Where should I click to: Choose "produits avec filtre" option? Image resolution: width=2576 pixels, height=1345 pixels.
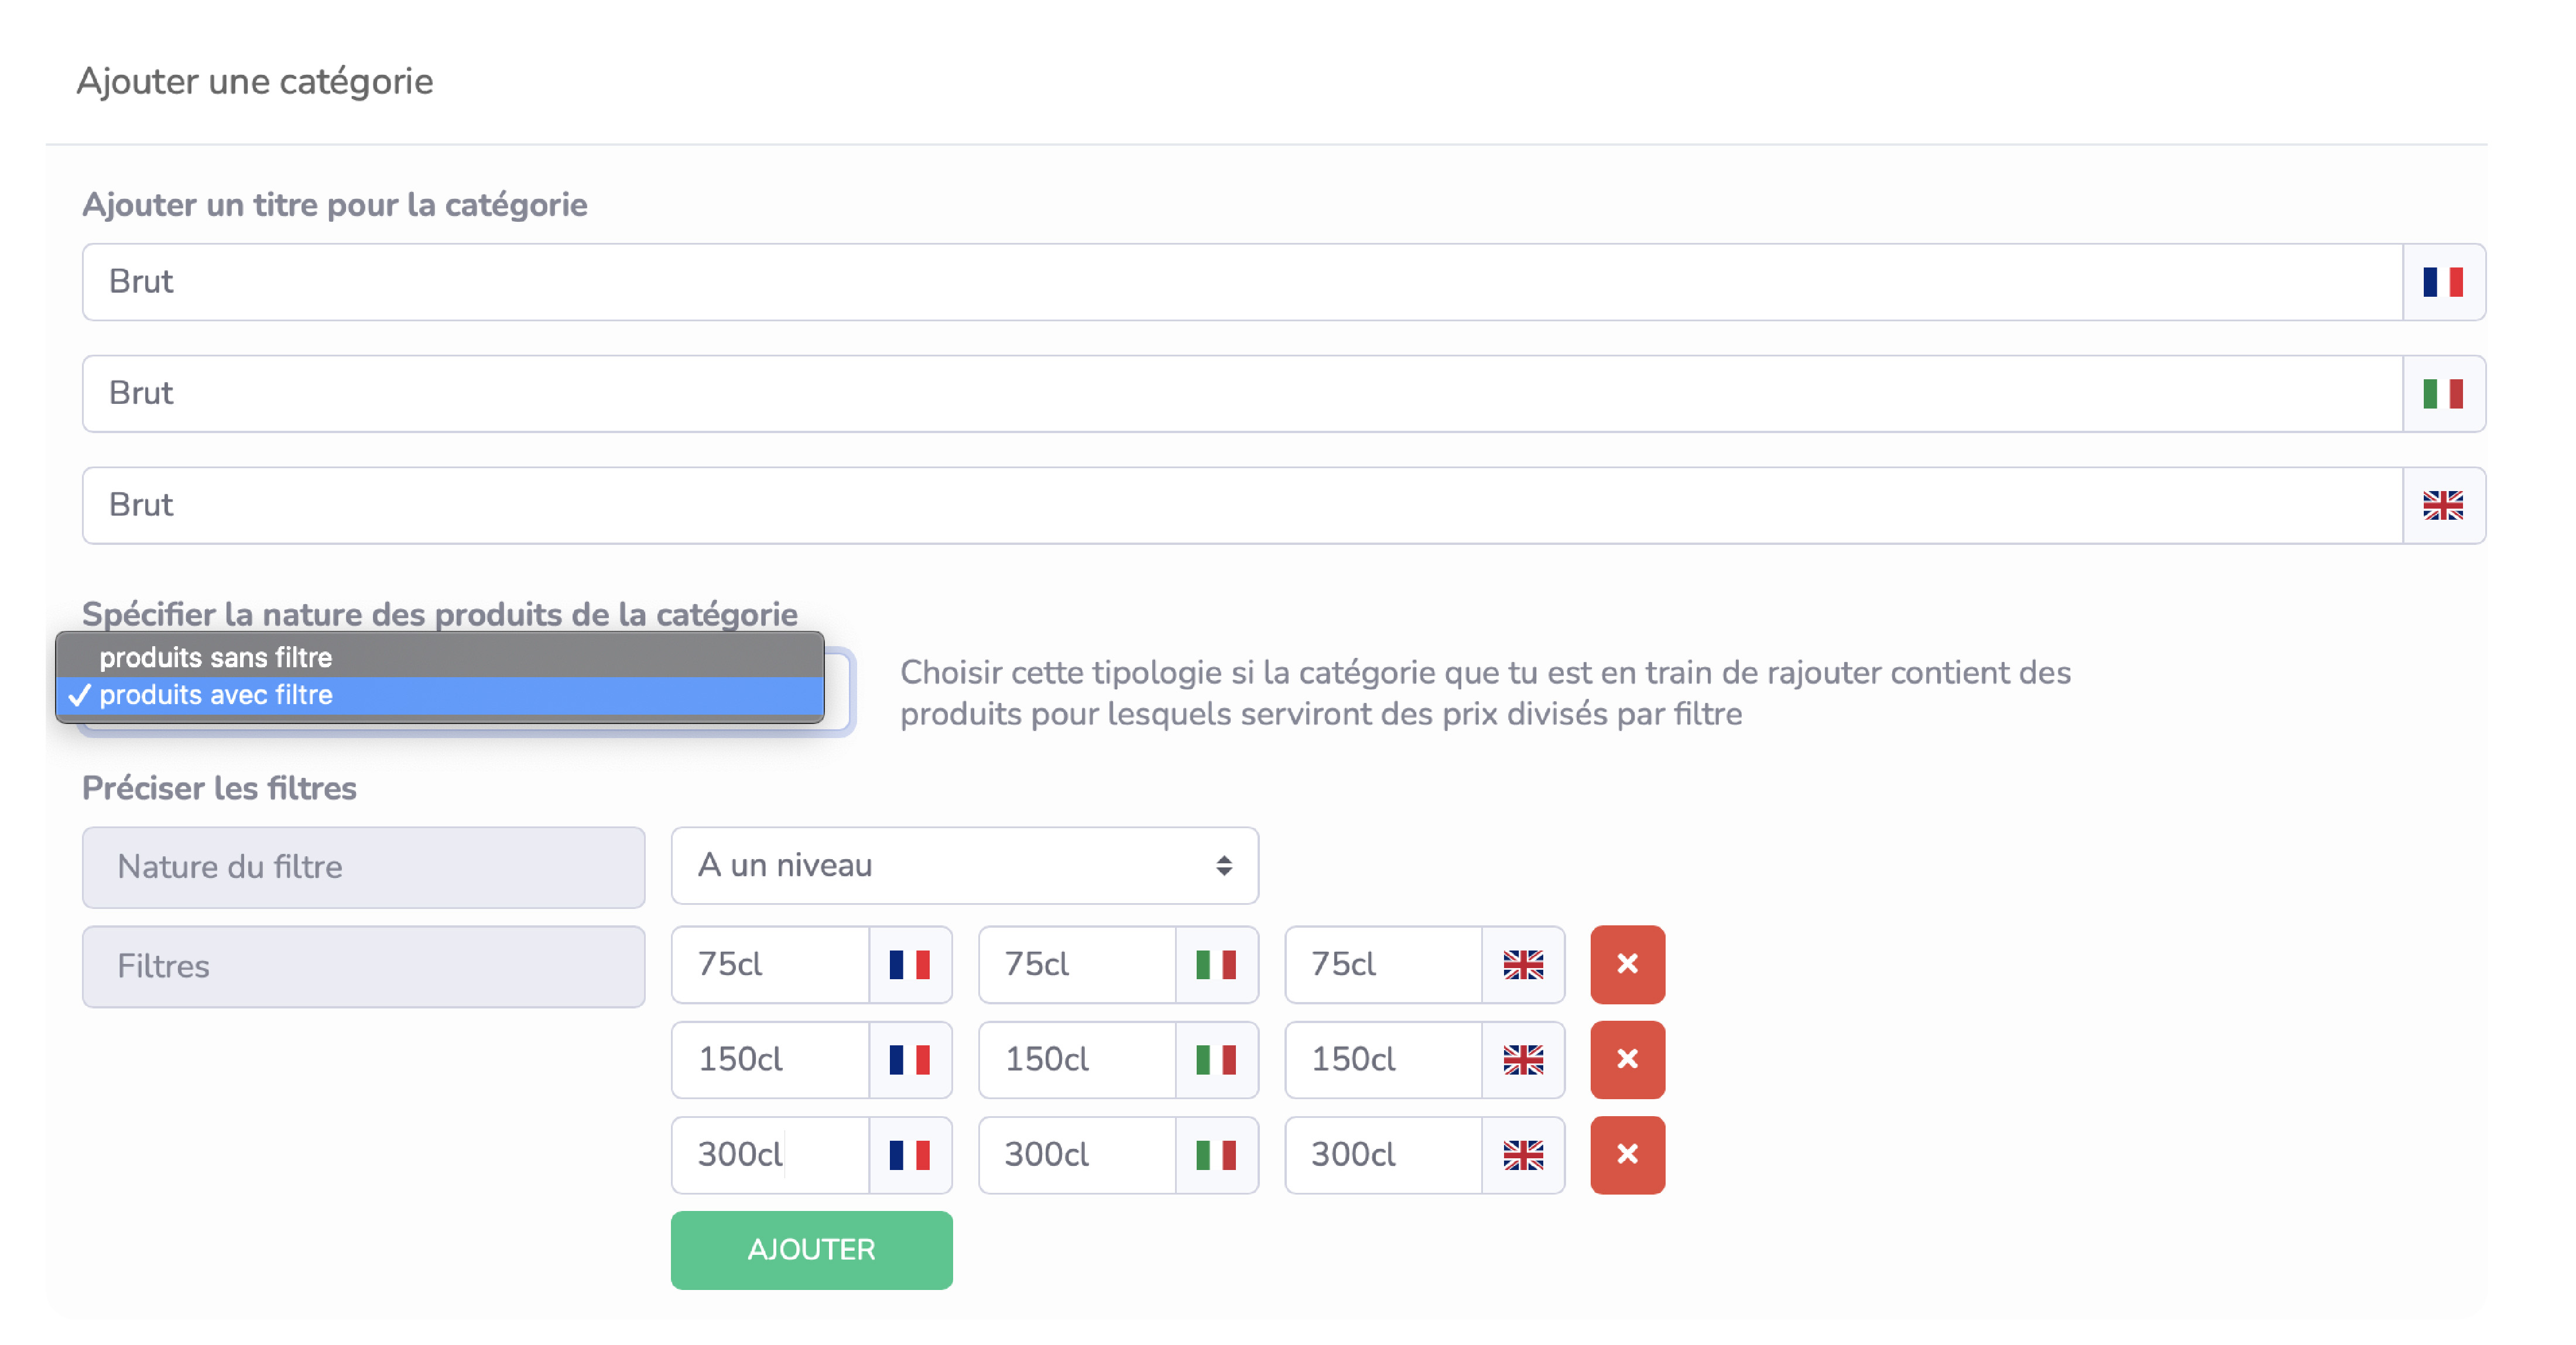coord(215,695)
